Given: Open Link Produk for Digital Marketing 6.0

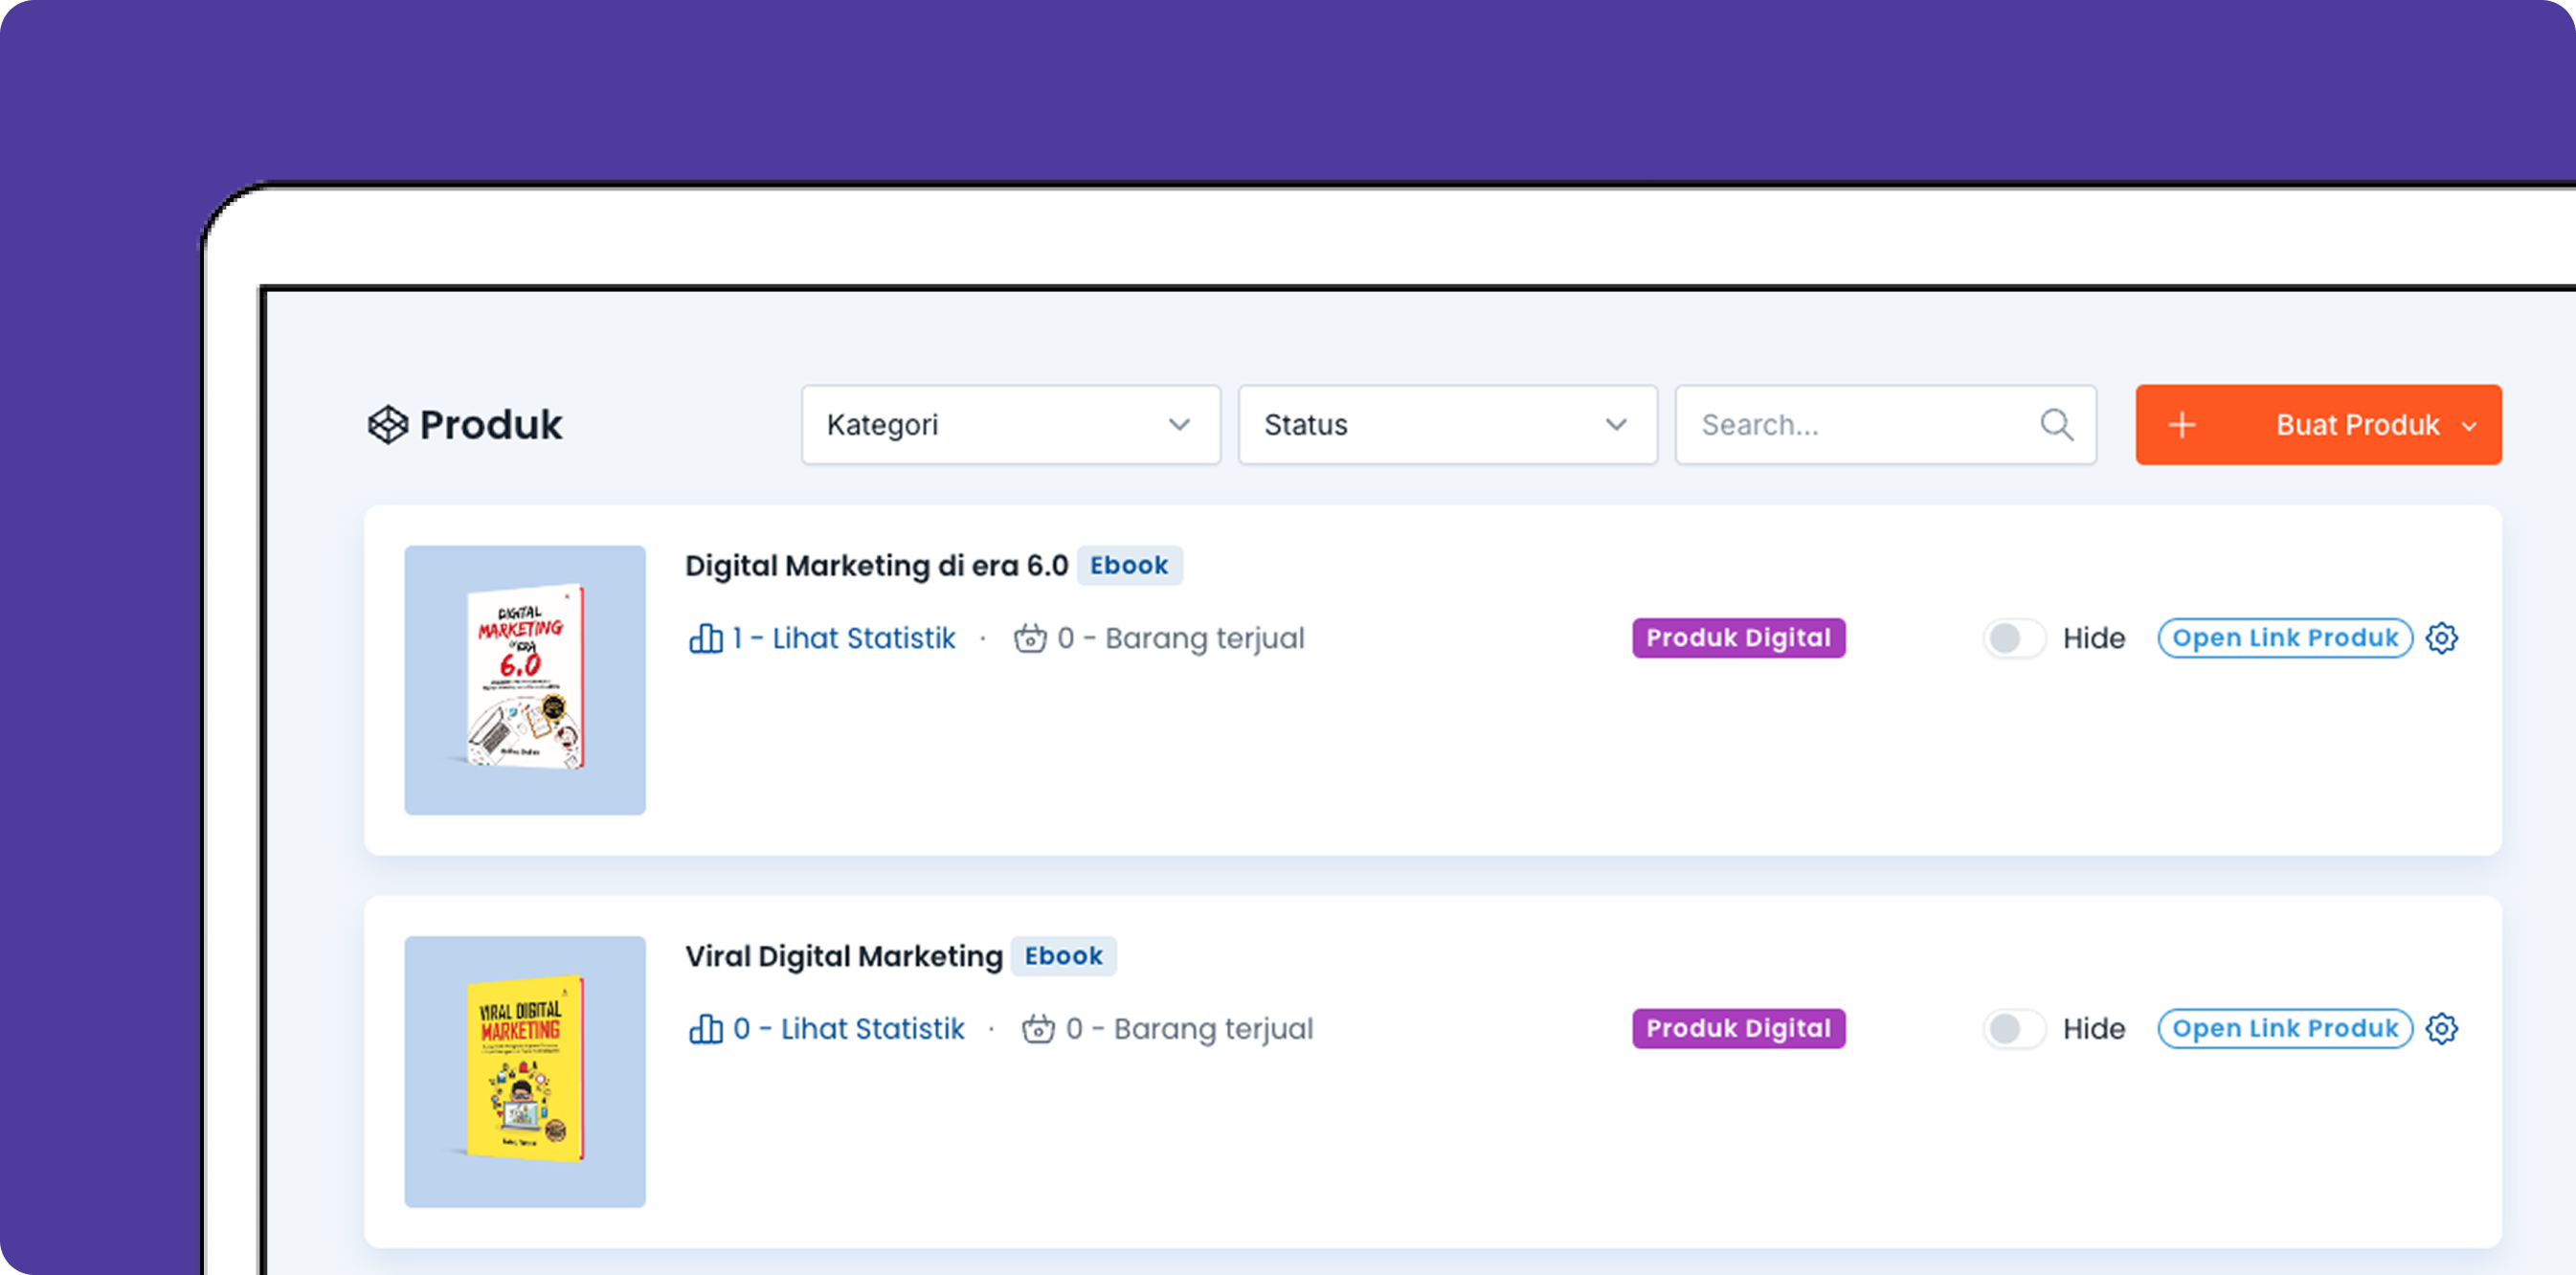Looking at the screenshot, I should click(2284, 638).
